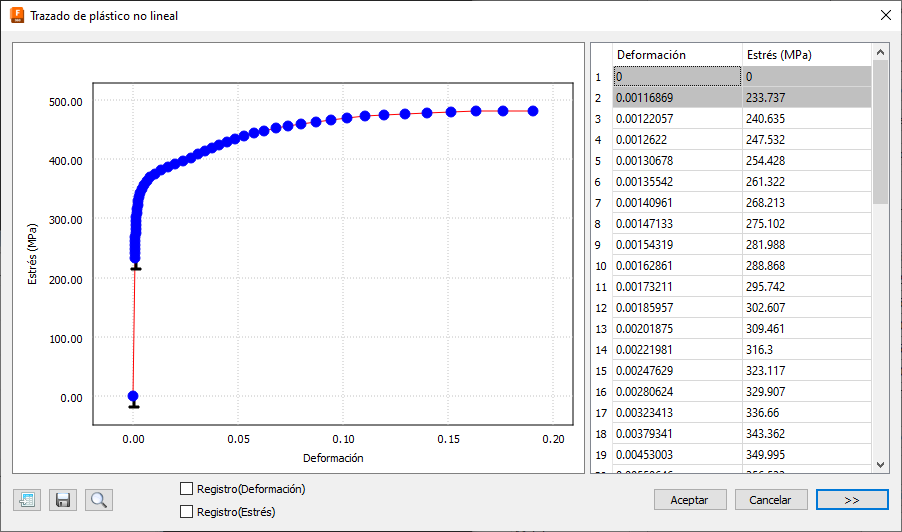The width and height of the screenshot is (902, 532).
Task: Select cell 0.00453003
Action: pyautogui.click(x=677, y=454)
